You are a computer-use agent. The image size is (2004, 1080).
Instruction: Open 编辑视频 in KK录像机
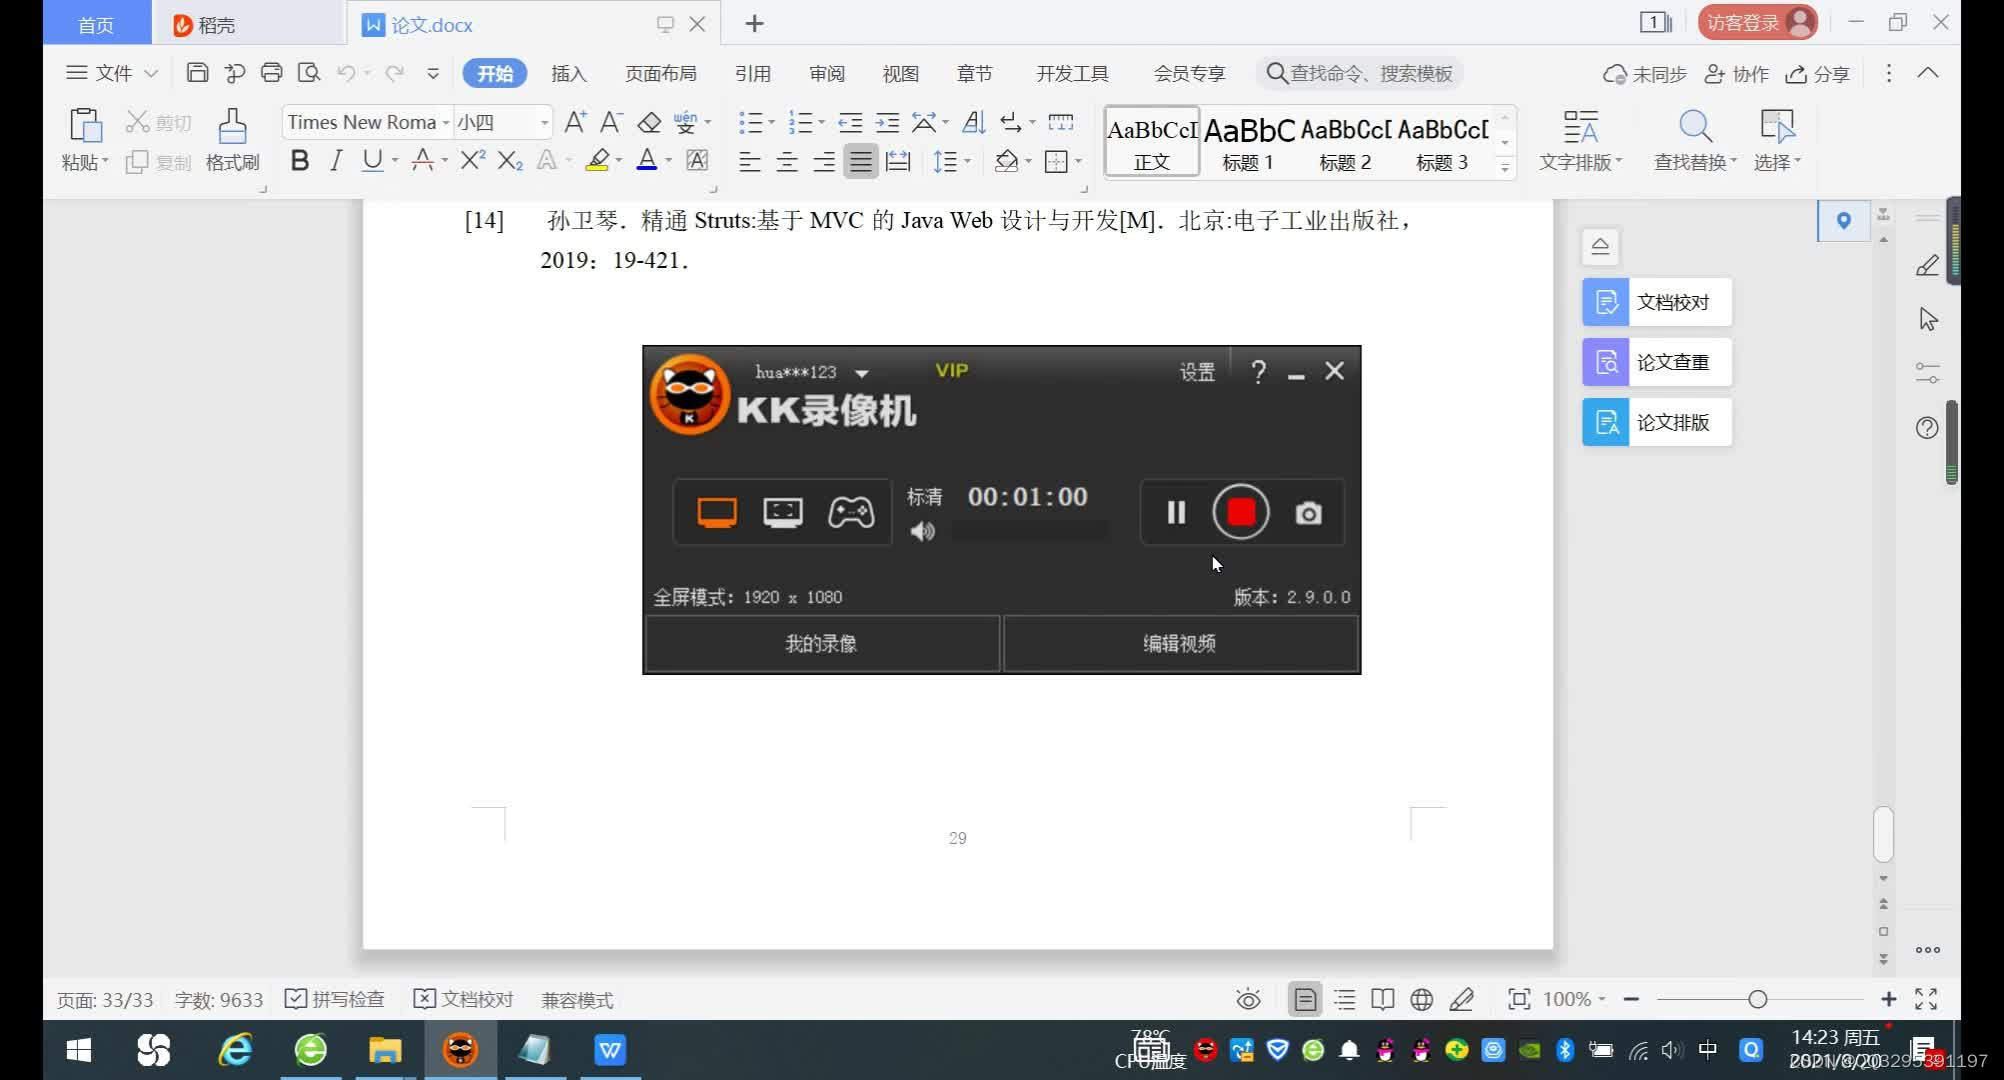tap(1178, 642)
